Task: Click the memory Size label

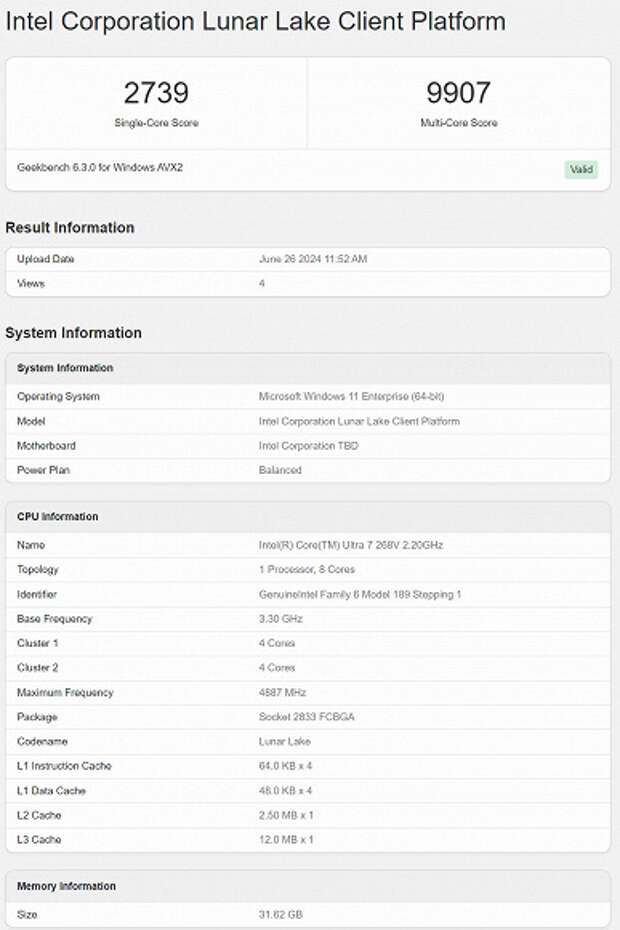Action: click(x=27, y=915)
